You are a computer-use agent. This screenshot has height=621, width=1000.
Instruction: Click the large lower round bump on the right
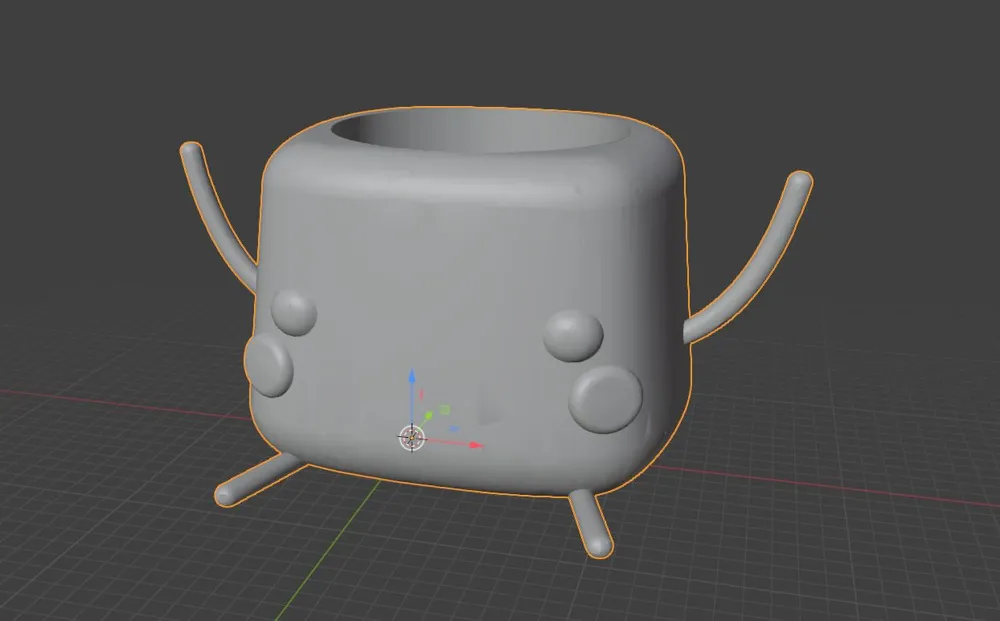click(x=606, y=398)
